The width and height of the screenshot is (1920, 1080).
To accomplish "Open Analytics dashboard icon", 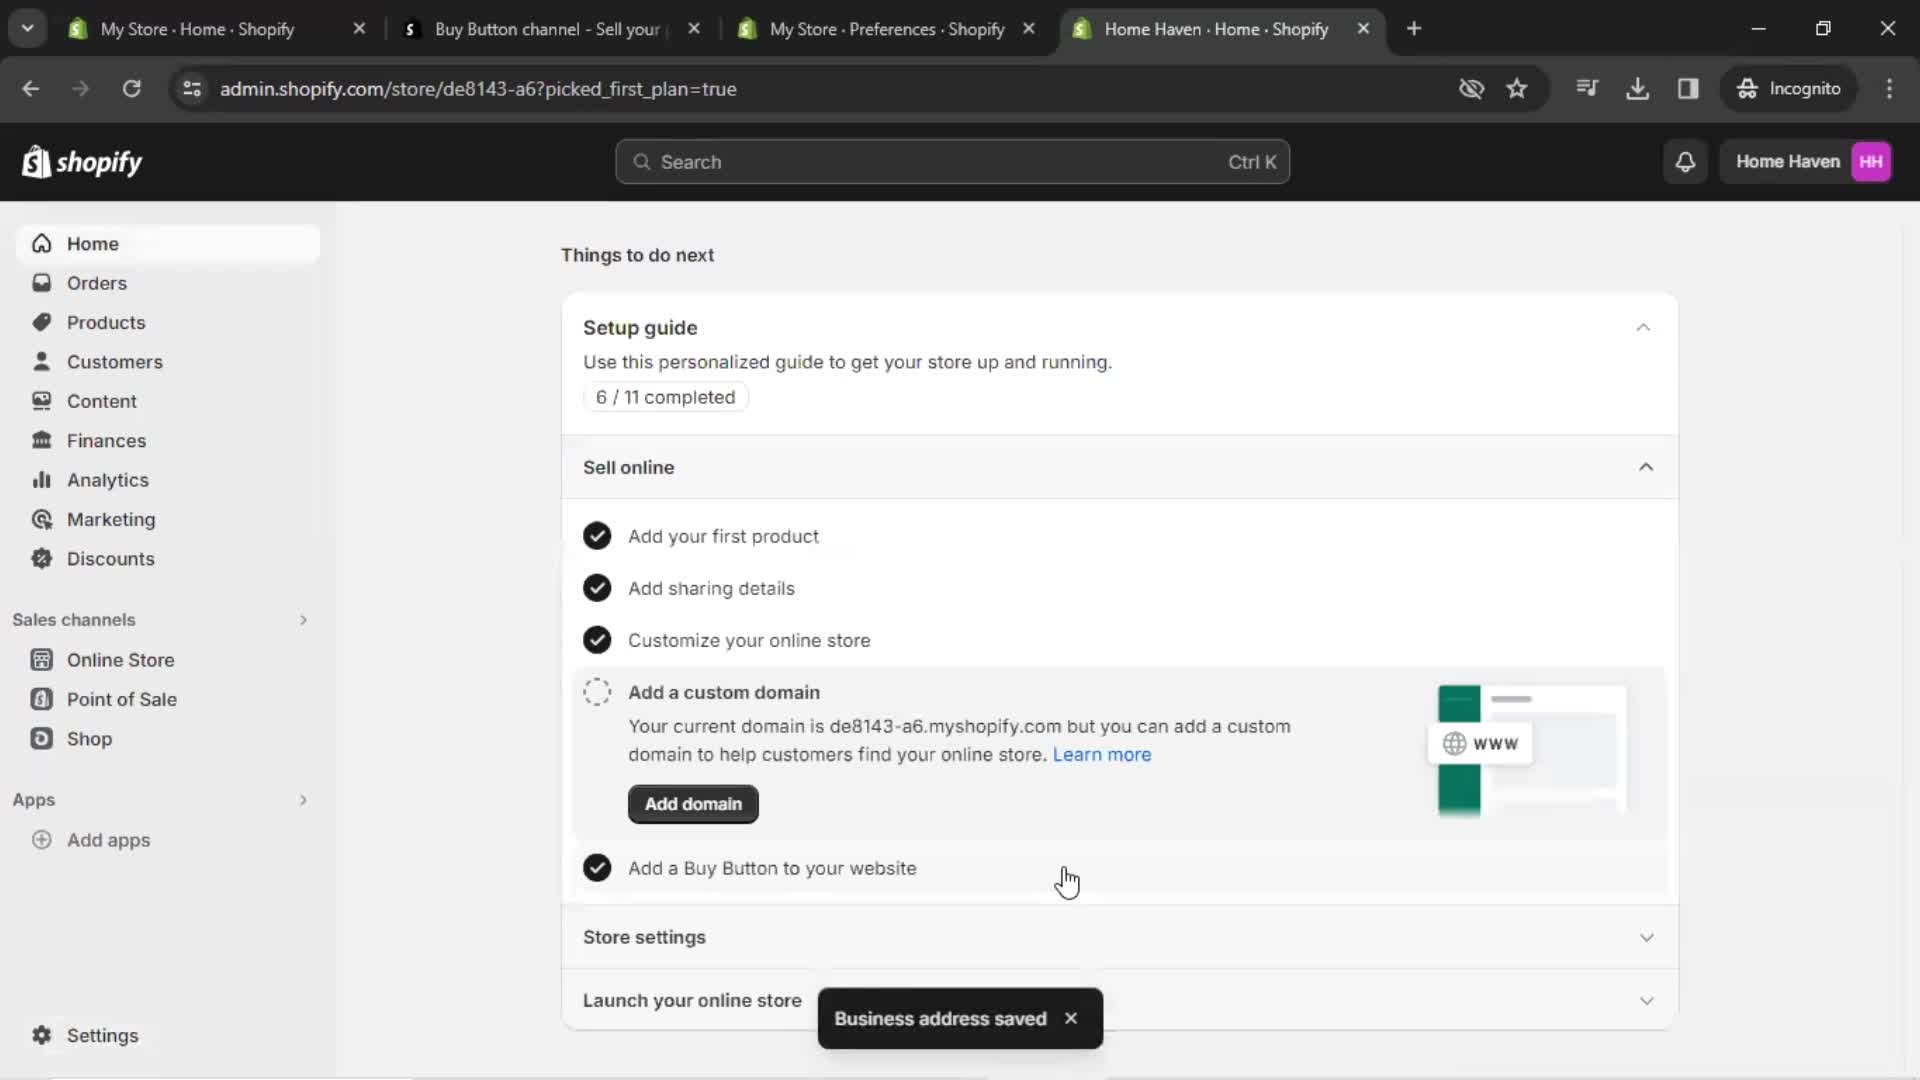I will [41, 479].
